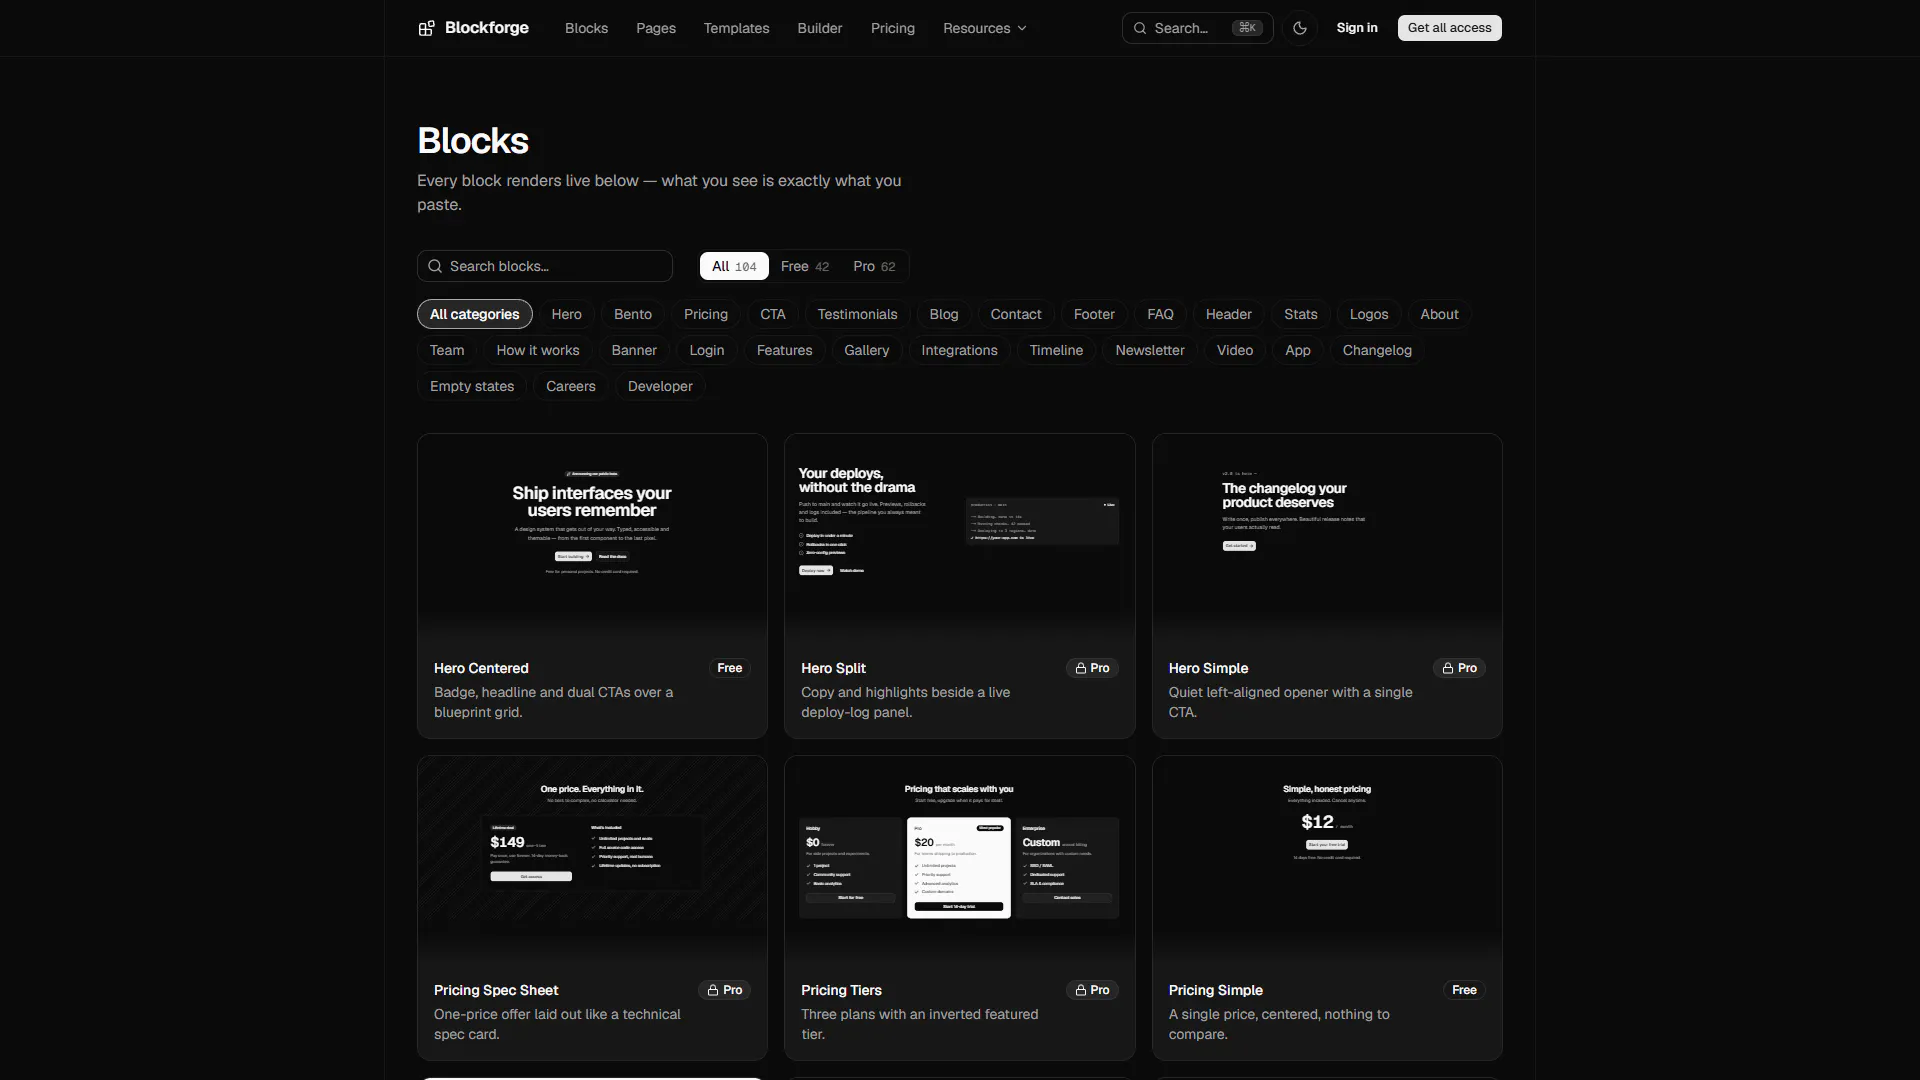Filter by the Testimonials category chip
Image resolution: width=1920 pixels, height=1080 pixels.
[858, 314]
